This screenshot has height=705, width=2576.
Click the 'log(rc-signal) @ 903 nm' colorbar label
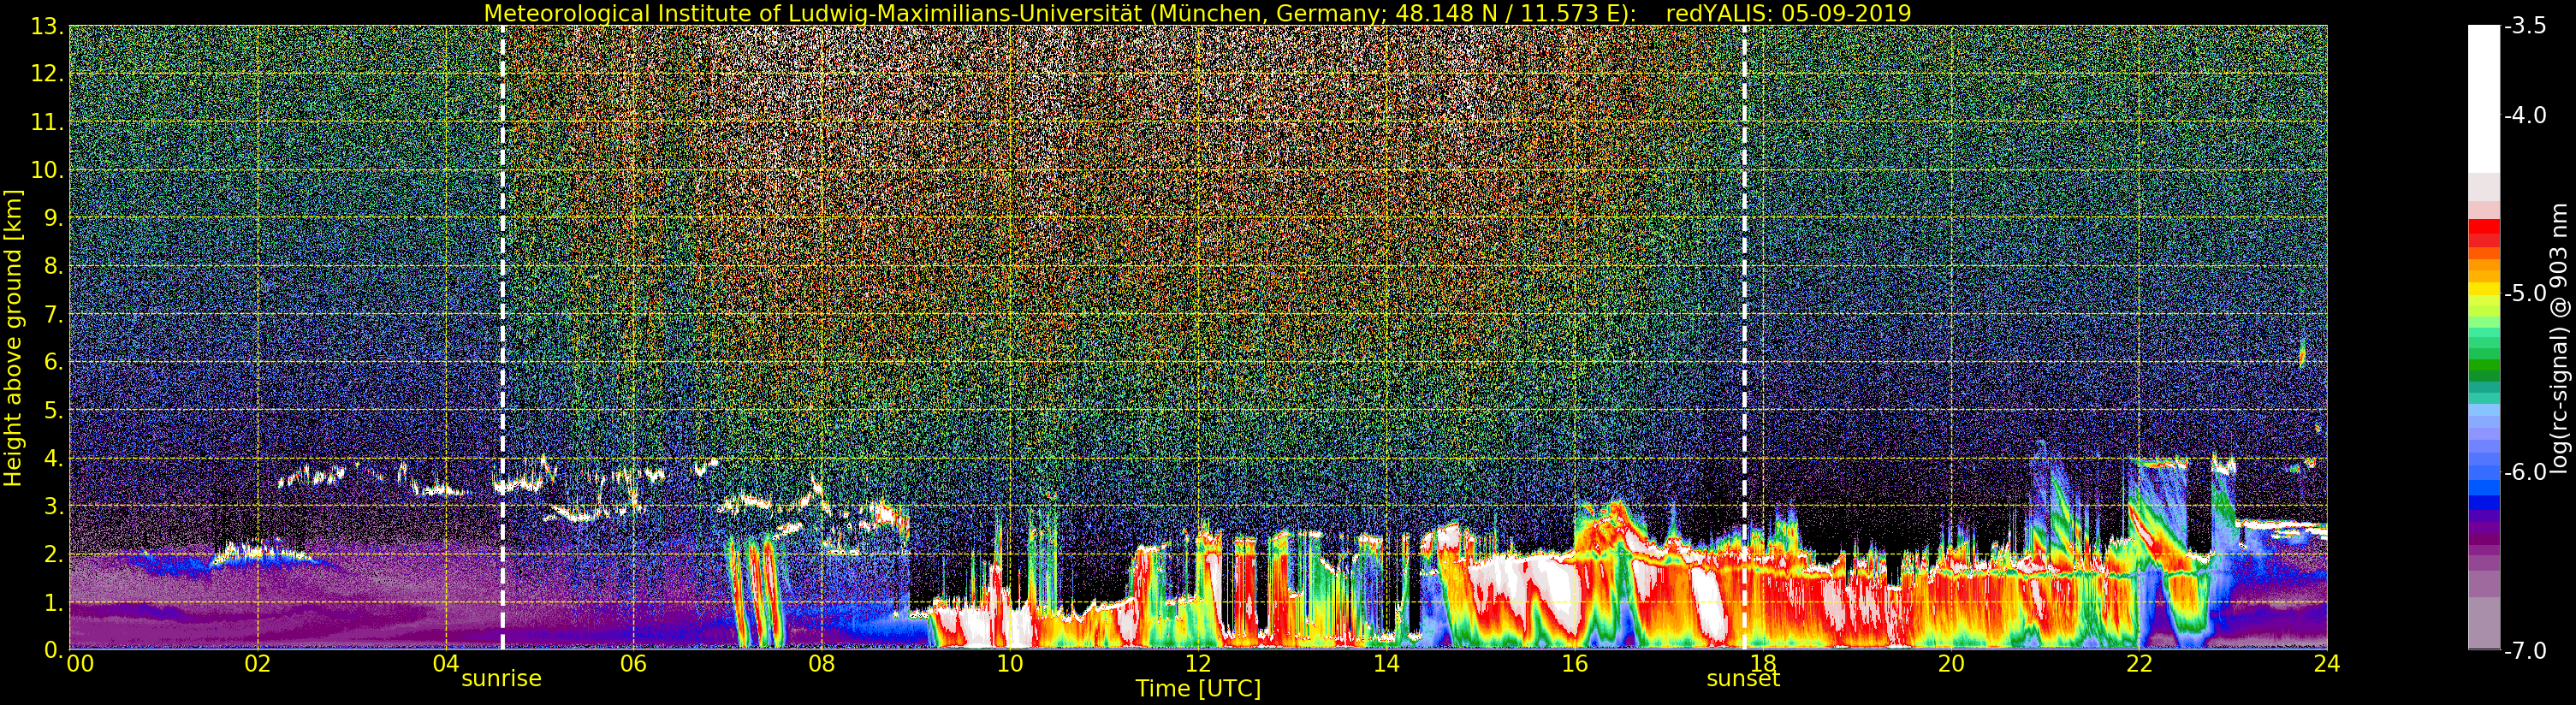tap(2559, 338)
